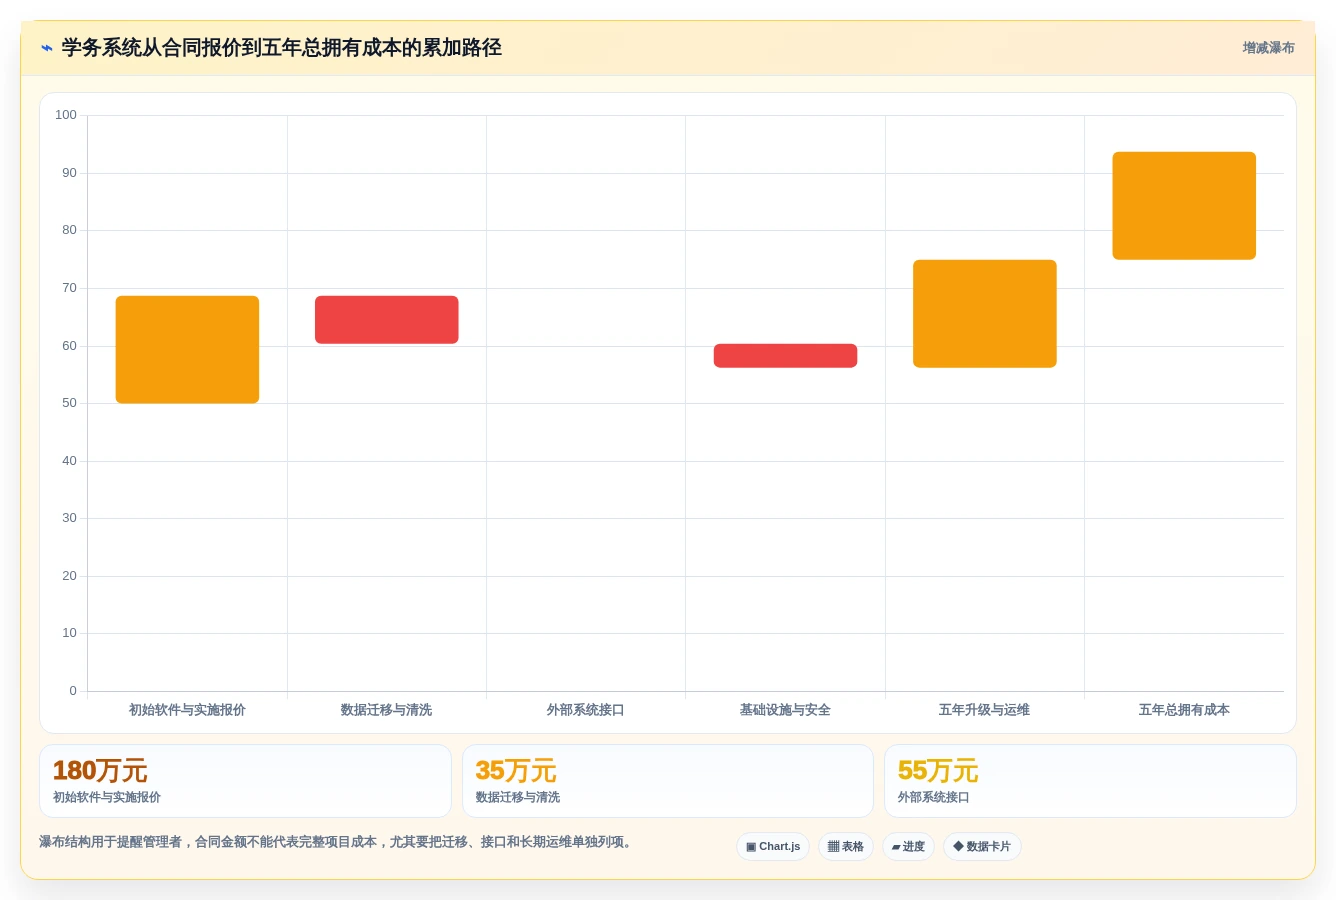Viewport: 1336px width, 900px height.
Task: Click the 外部系统接口 axis label
Action: (585, 710)
